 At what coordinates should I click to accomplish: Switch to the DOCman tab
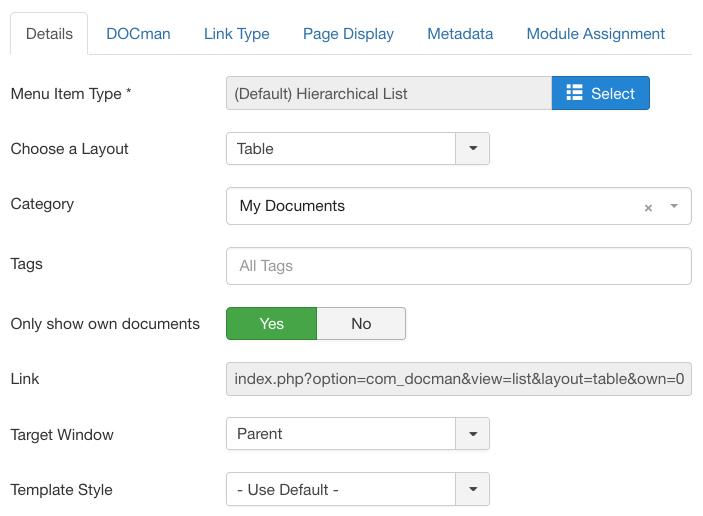click(x=138, y=34)
